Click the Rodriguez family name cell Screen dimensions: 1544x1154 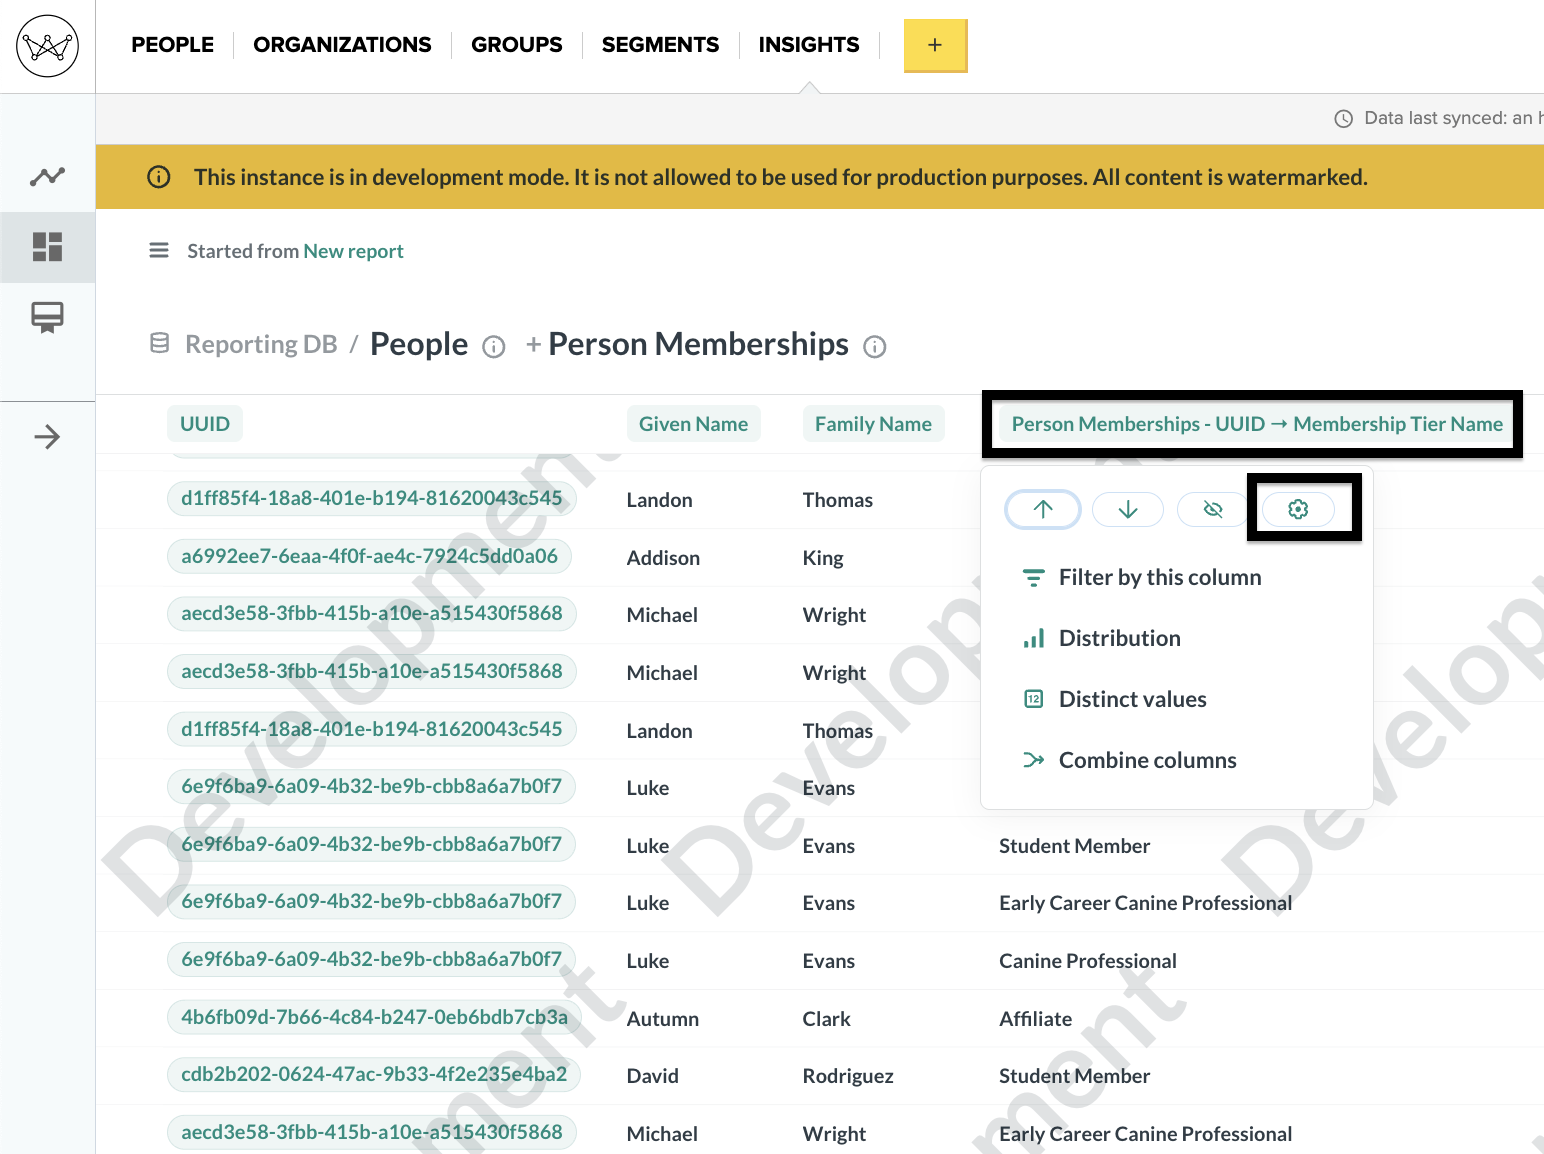tap(848, 1076)
